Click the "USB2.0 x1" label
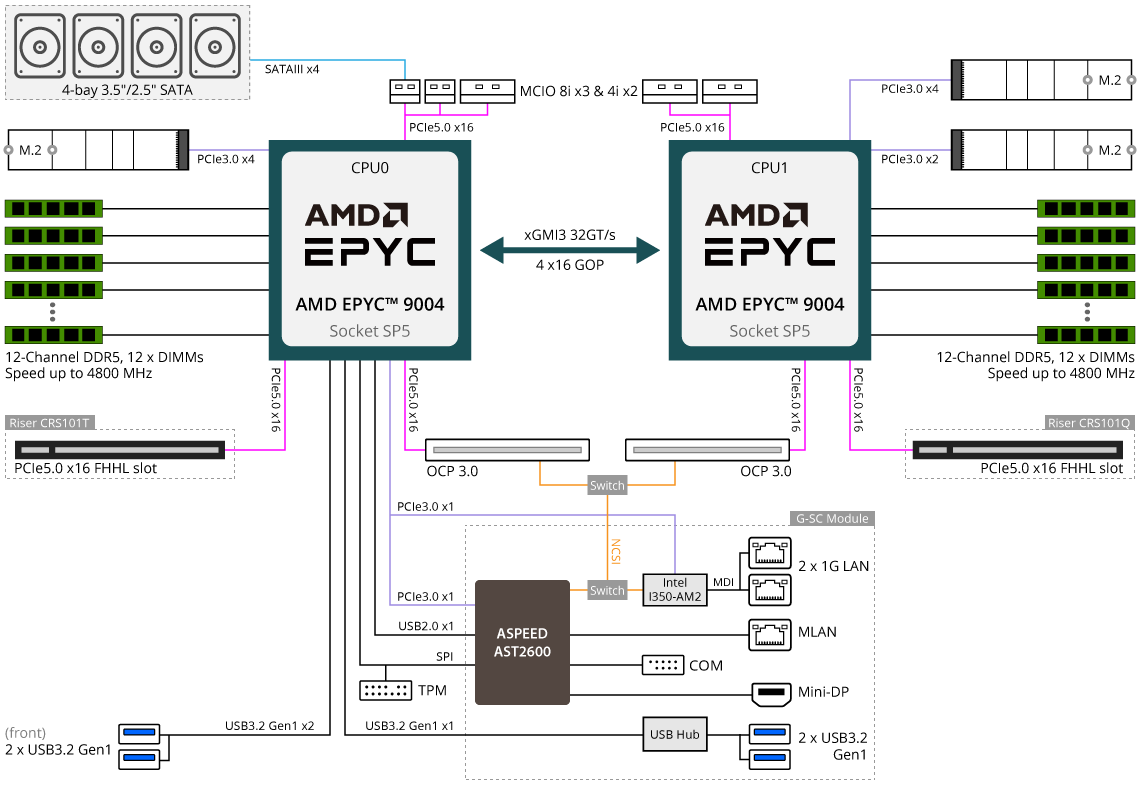The width and height of the screenshot is (1140, 790). tap(426, 626)
